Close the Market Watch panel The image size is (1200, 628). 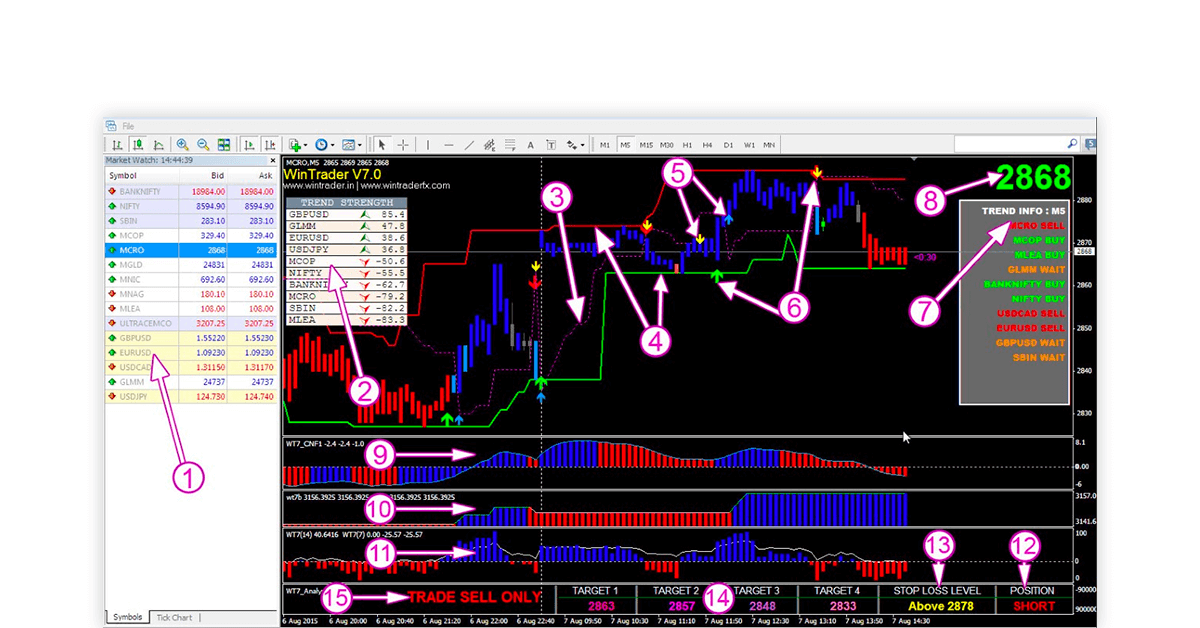(x=272, y=160)
